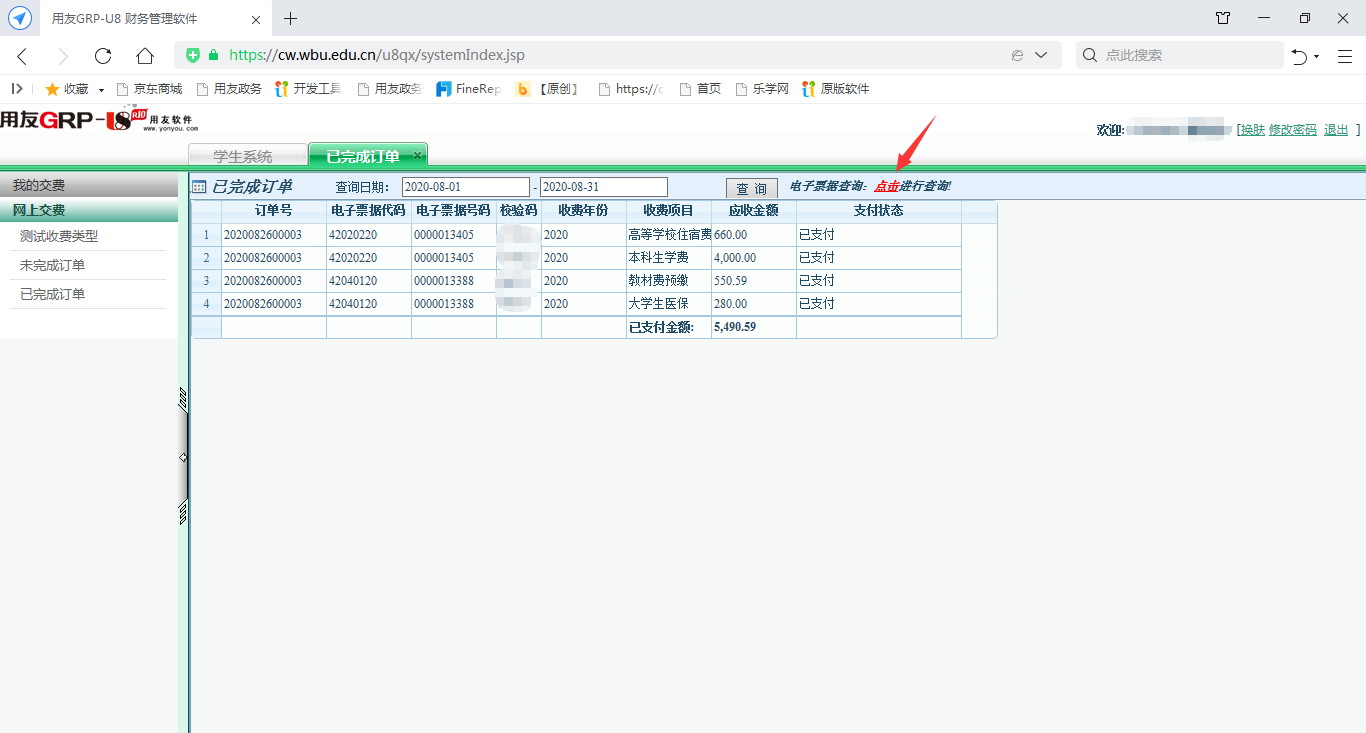Screen dimensions: 1366x733
Task: Open the 京东商城 bookmark
Action: [x=149, y=89]
